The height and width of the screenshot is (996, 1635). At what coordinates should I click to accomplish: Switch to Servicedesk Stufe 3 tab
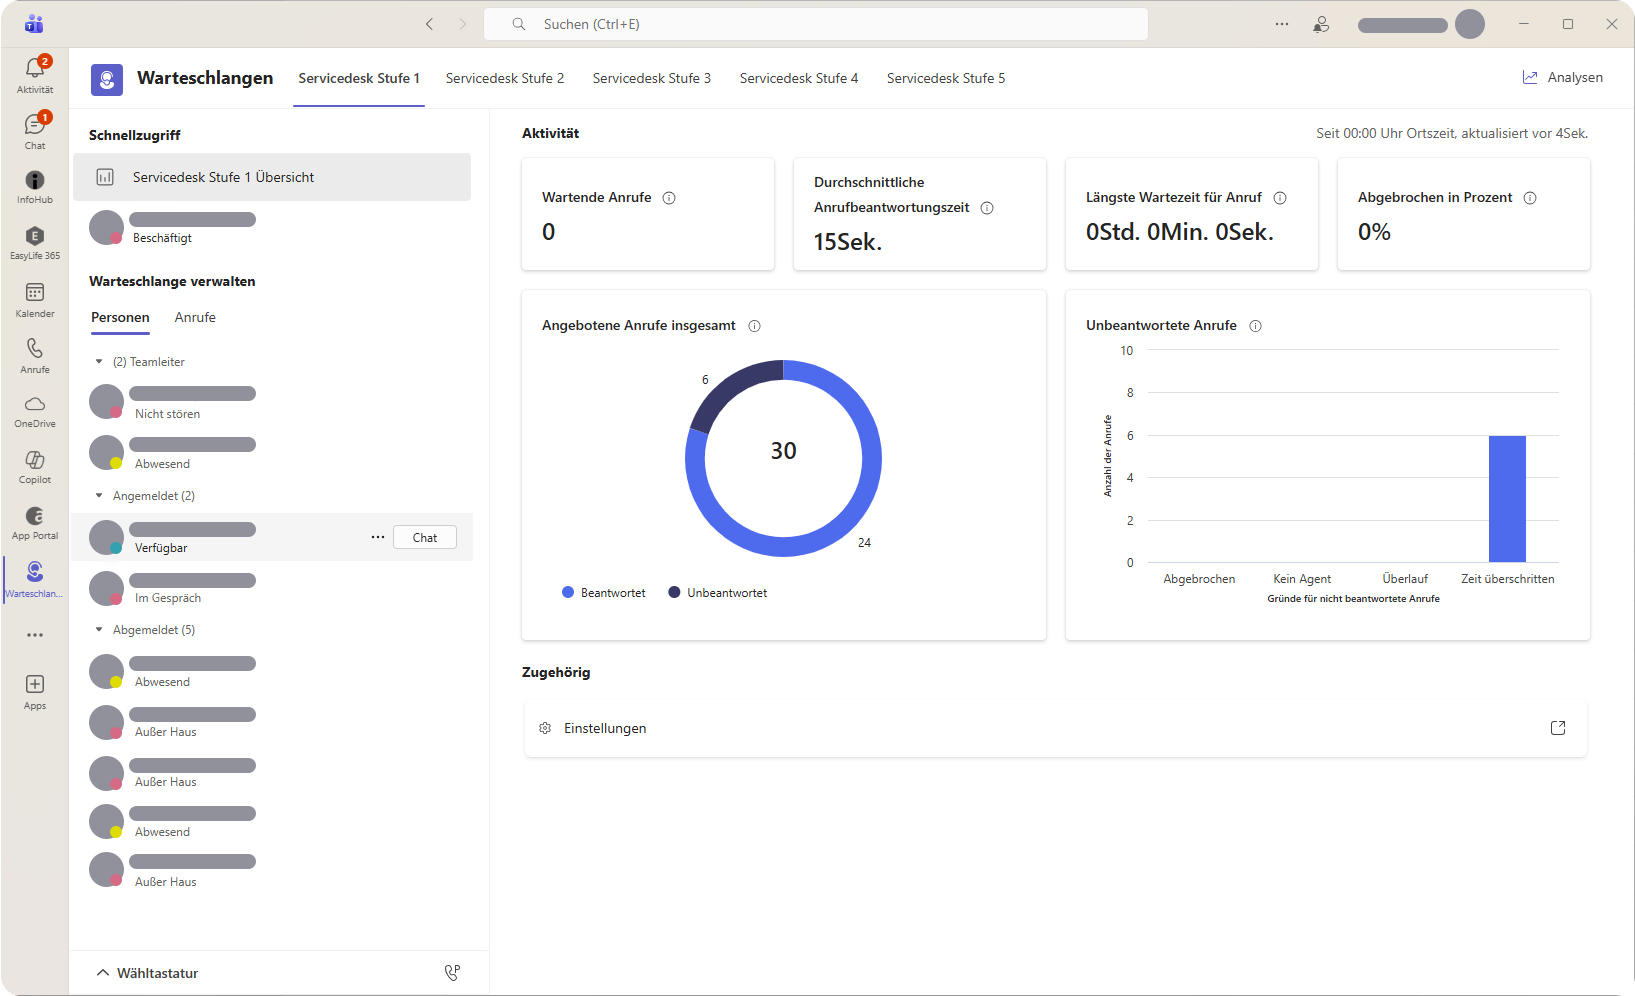point(651,78)
